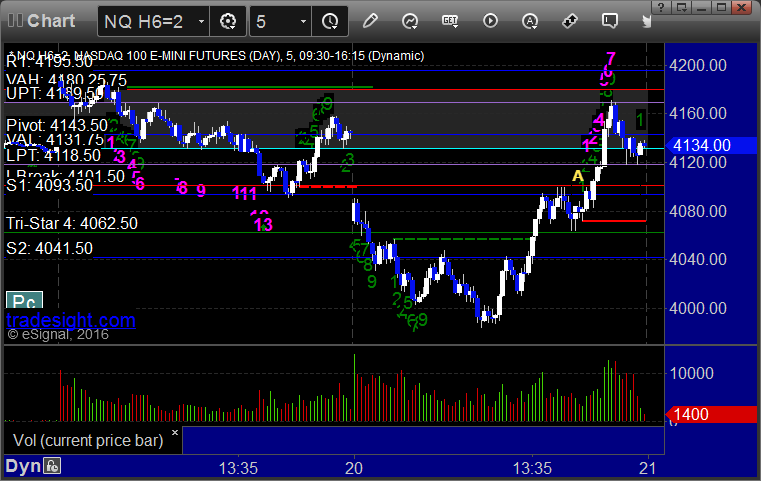Open the tradesight.com link
Viewport: 761px width, 481px height.
(x=71, y=320)
